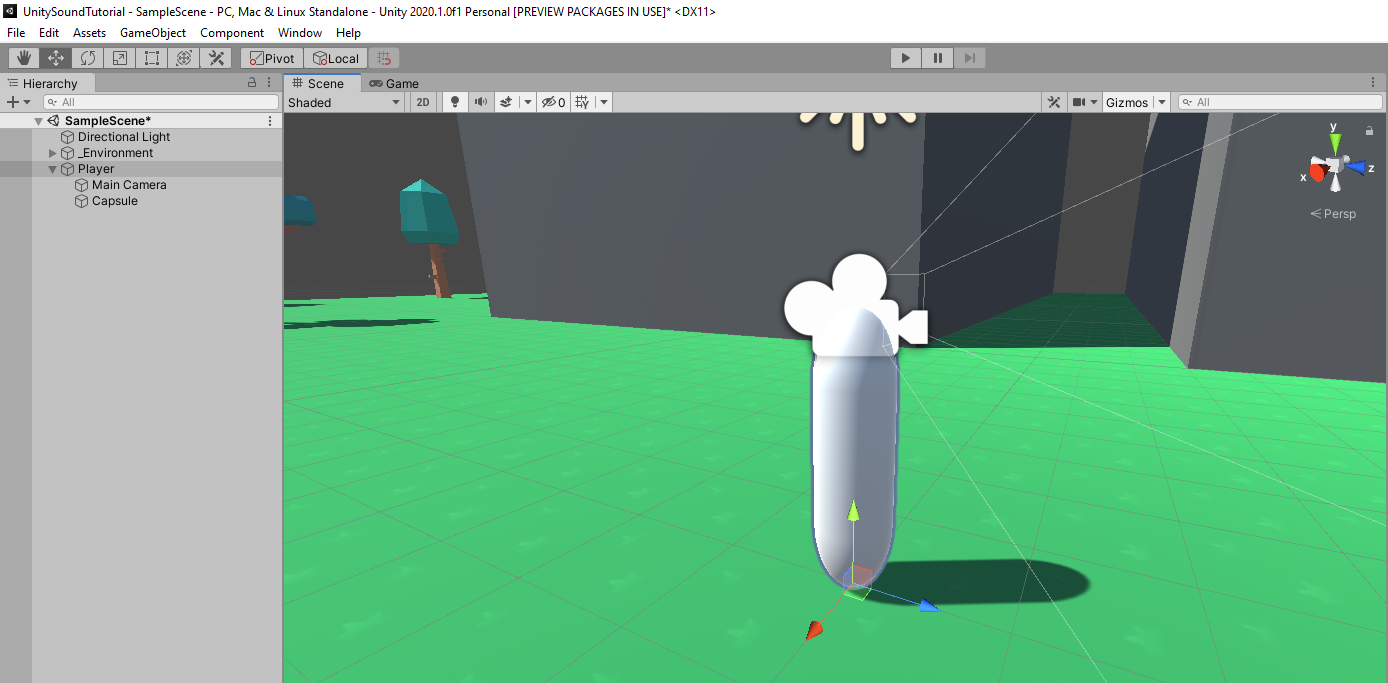Open the GameObject menu
Viewport: 1388px width, 683px height.
coord(152,33)
